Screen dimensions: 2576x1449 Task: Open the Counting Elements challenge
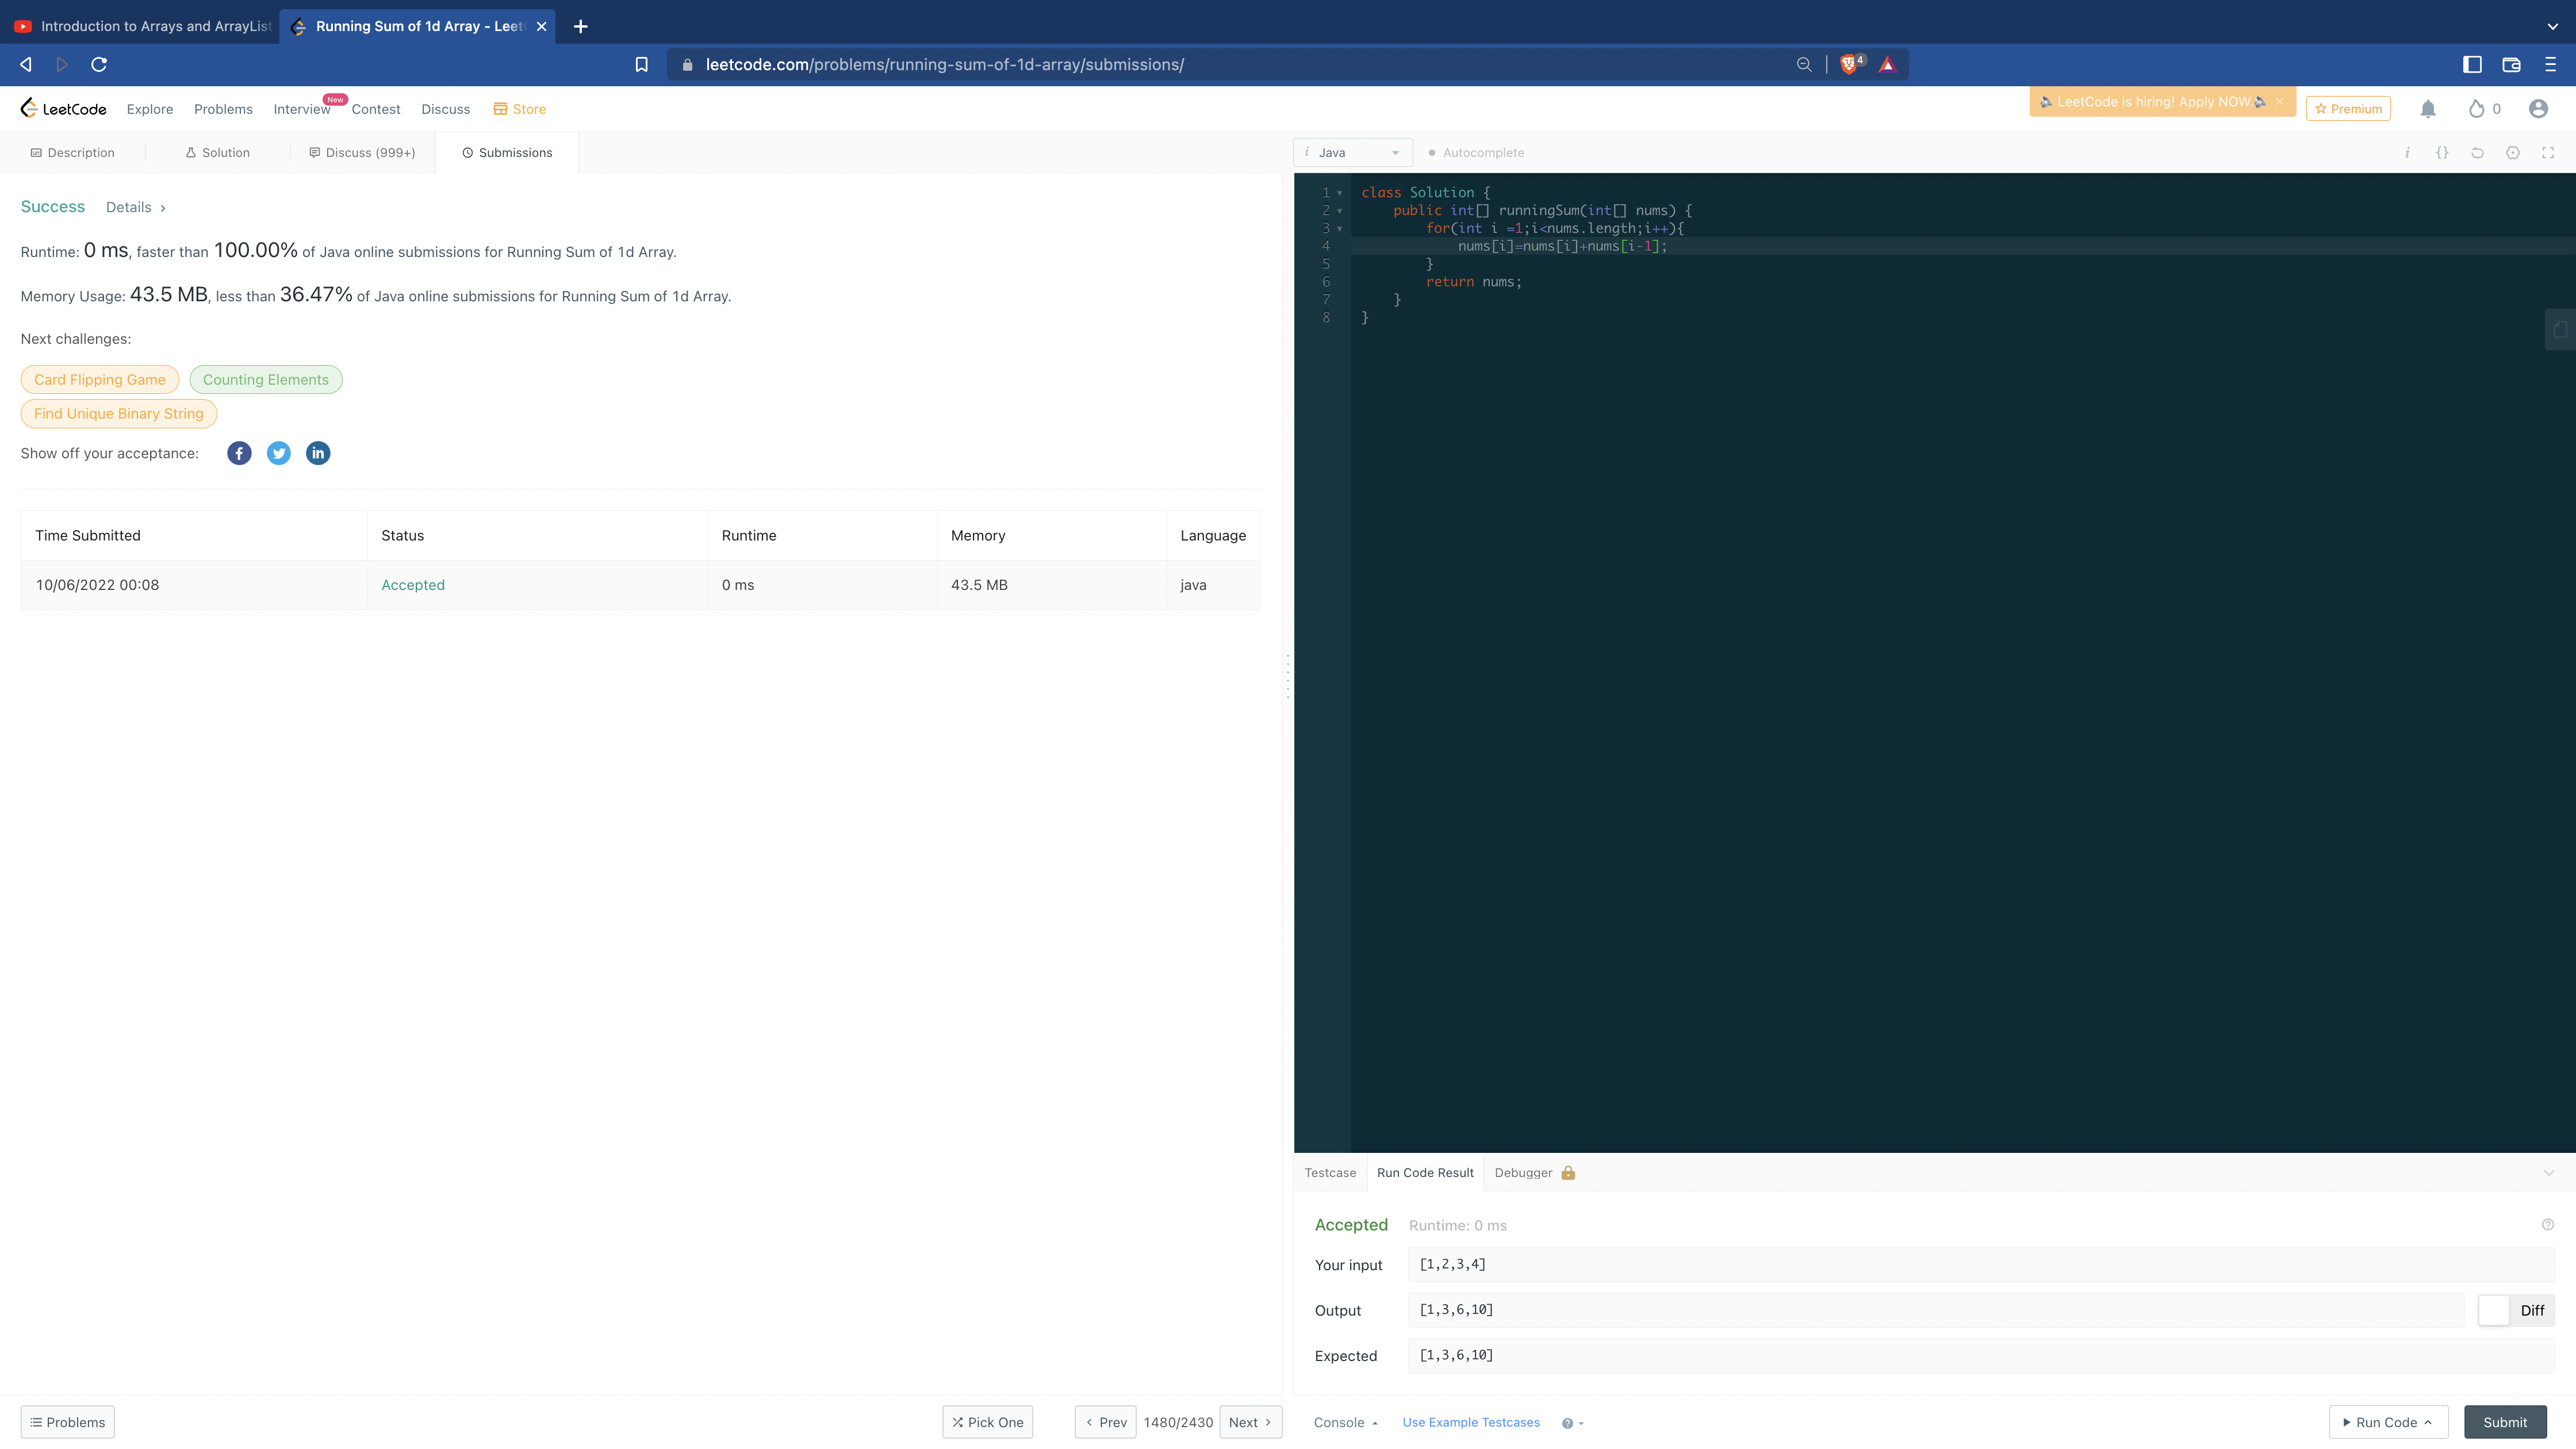click(265, 380)
